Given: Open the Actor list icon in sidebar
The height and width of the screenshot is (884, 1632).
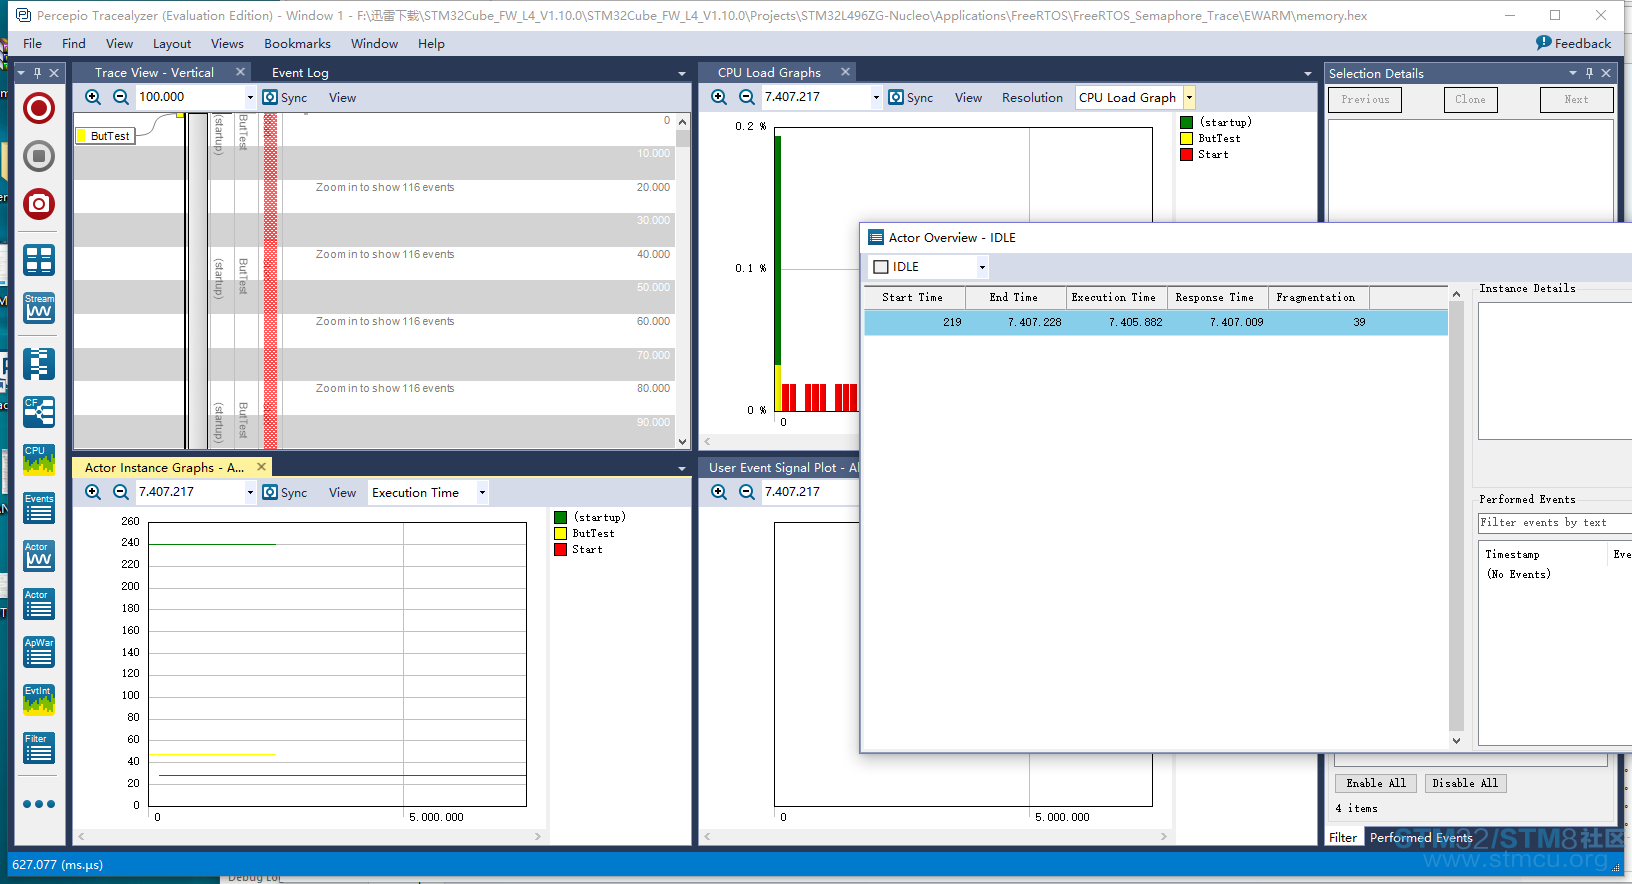Looking at the screenshot, I should (x=39, y=604).
